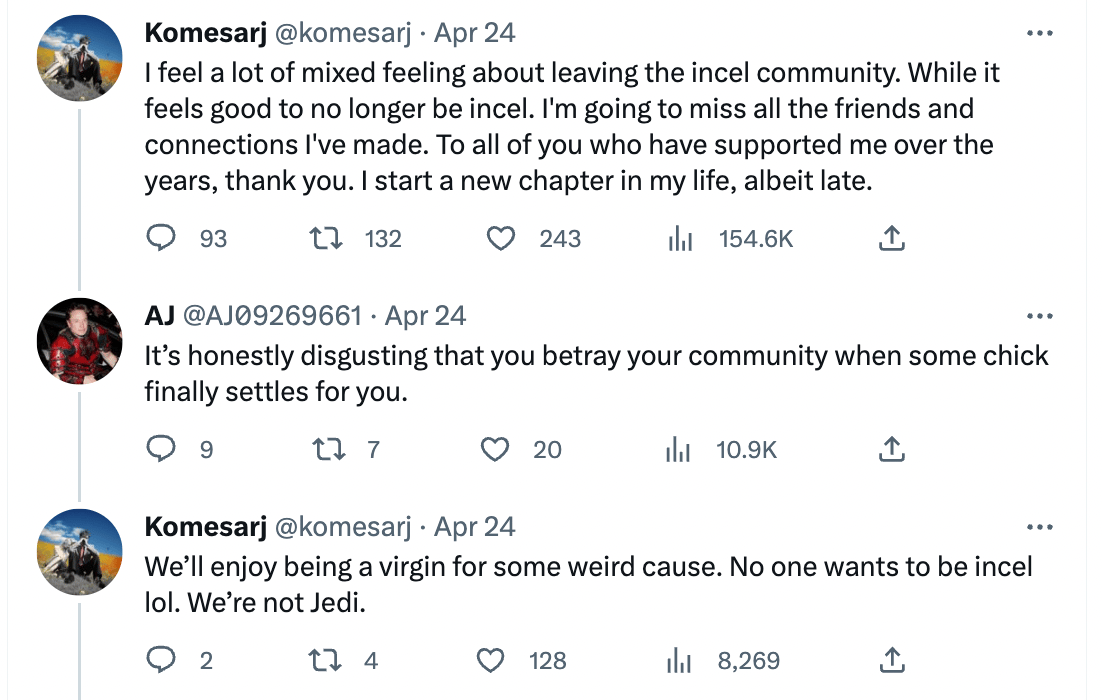Reply to AJ's tweet
This screenshot has height=700, width=1102.
(x=162, y=450)
